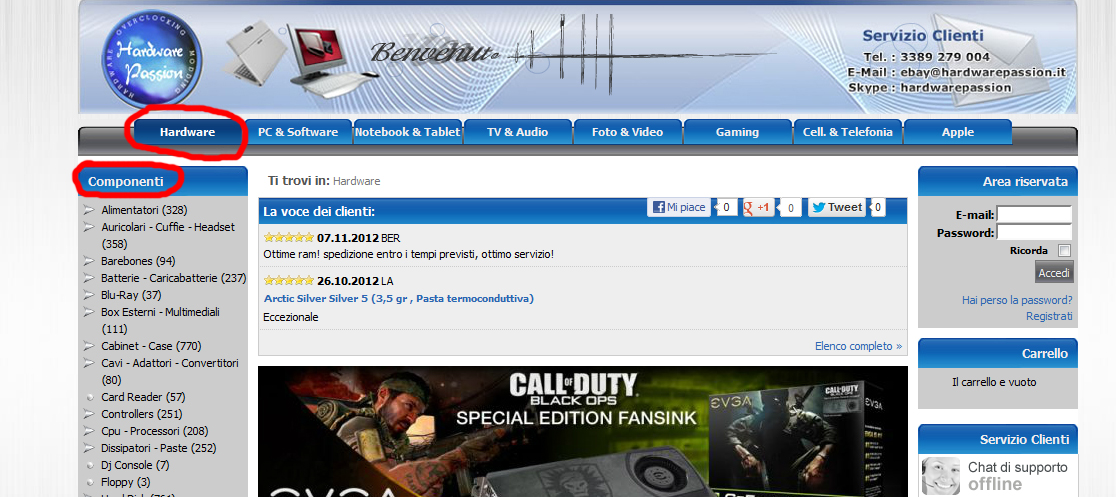Open Elenco completo reviews link
Image resolution: width=1116 pixels, height=497 pixels.
pos(858,346)
